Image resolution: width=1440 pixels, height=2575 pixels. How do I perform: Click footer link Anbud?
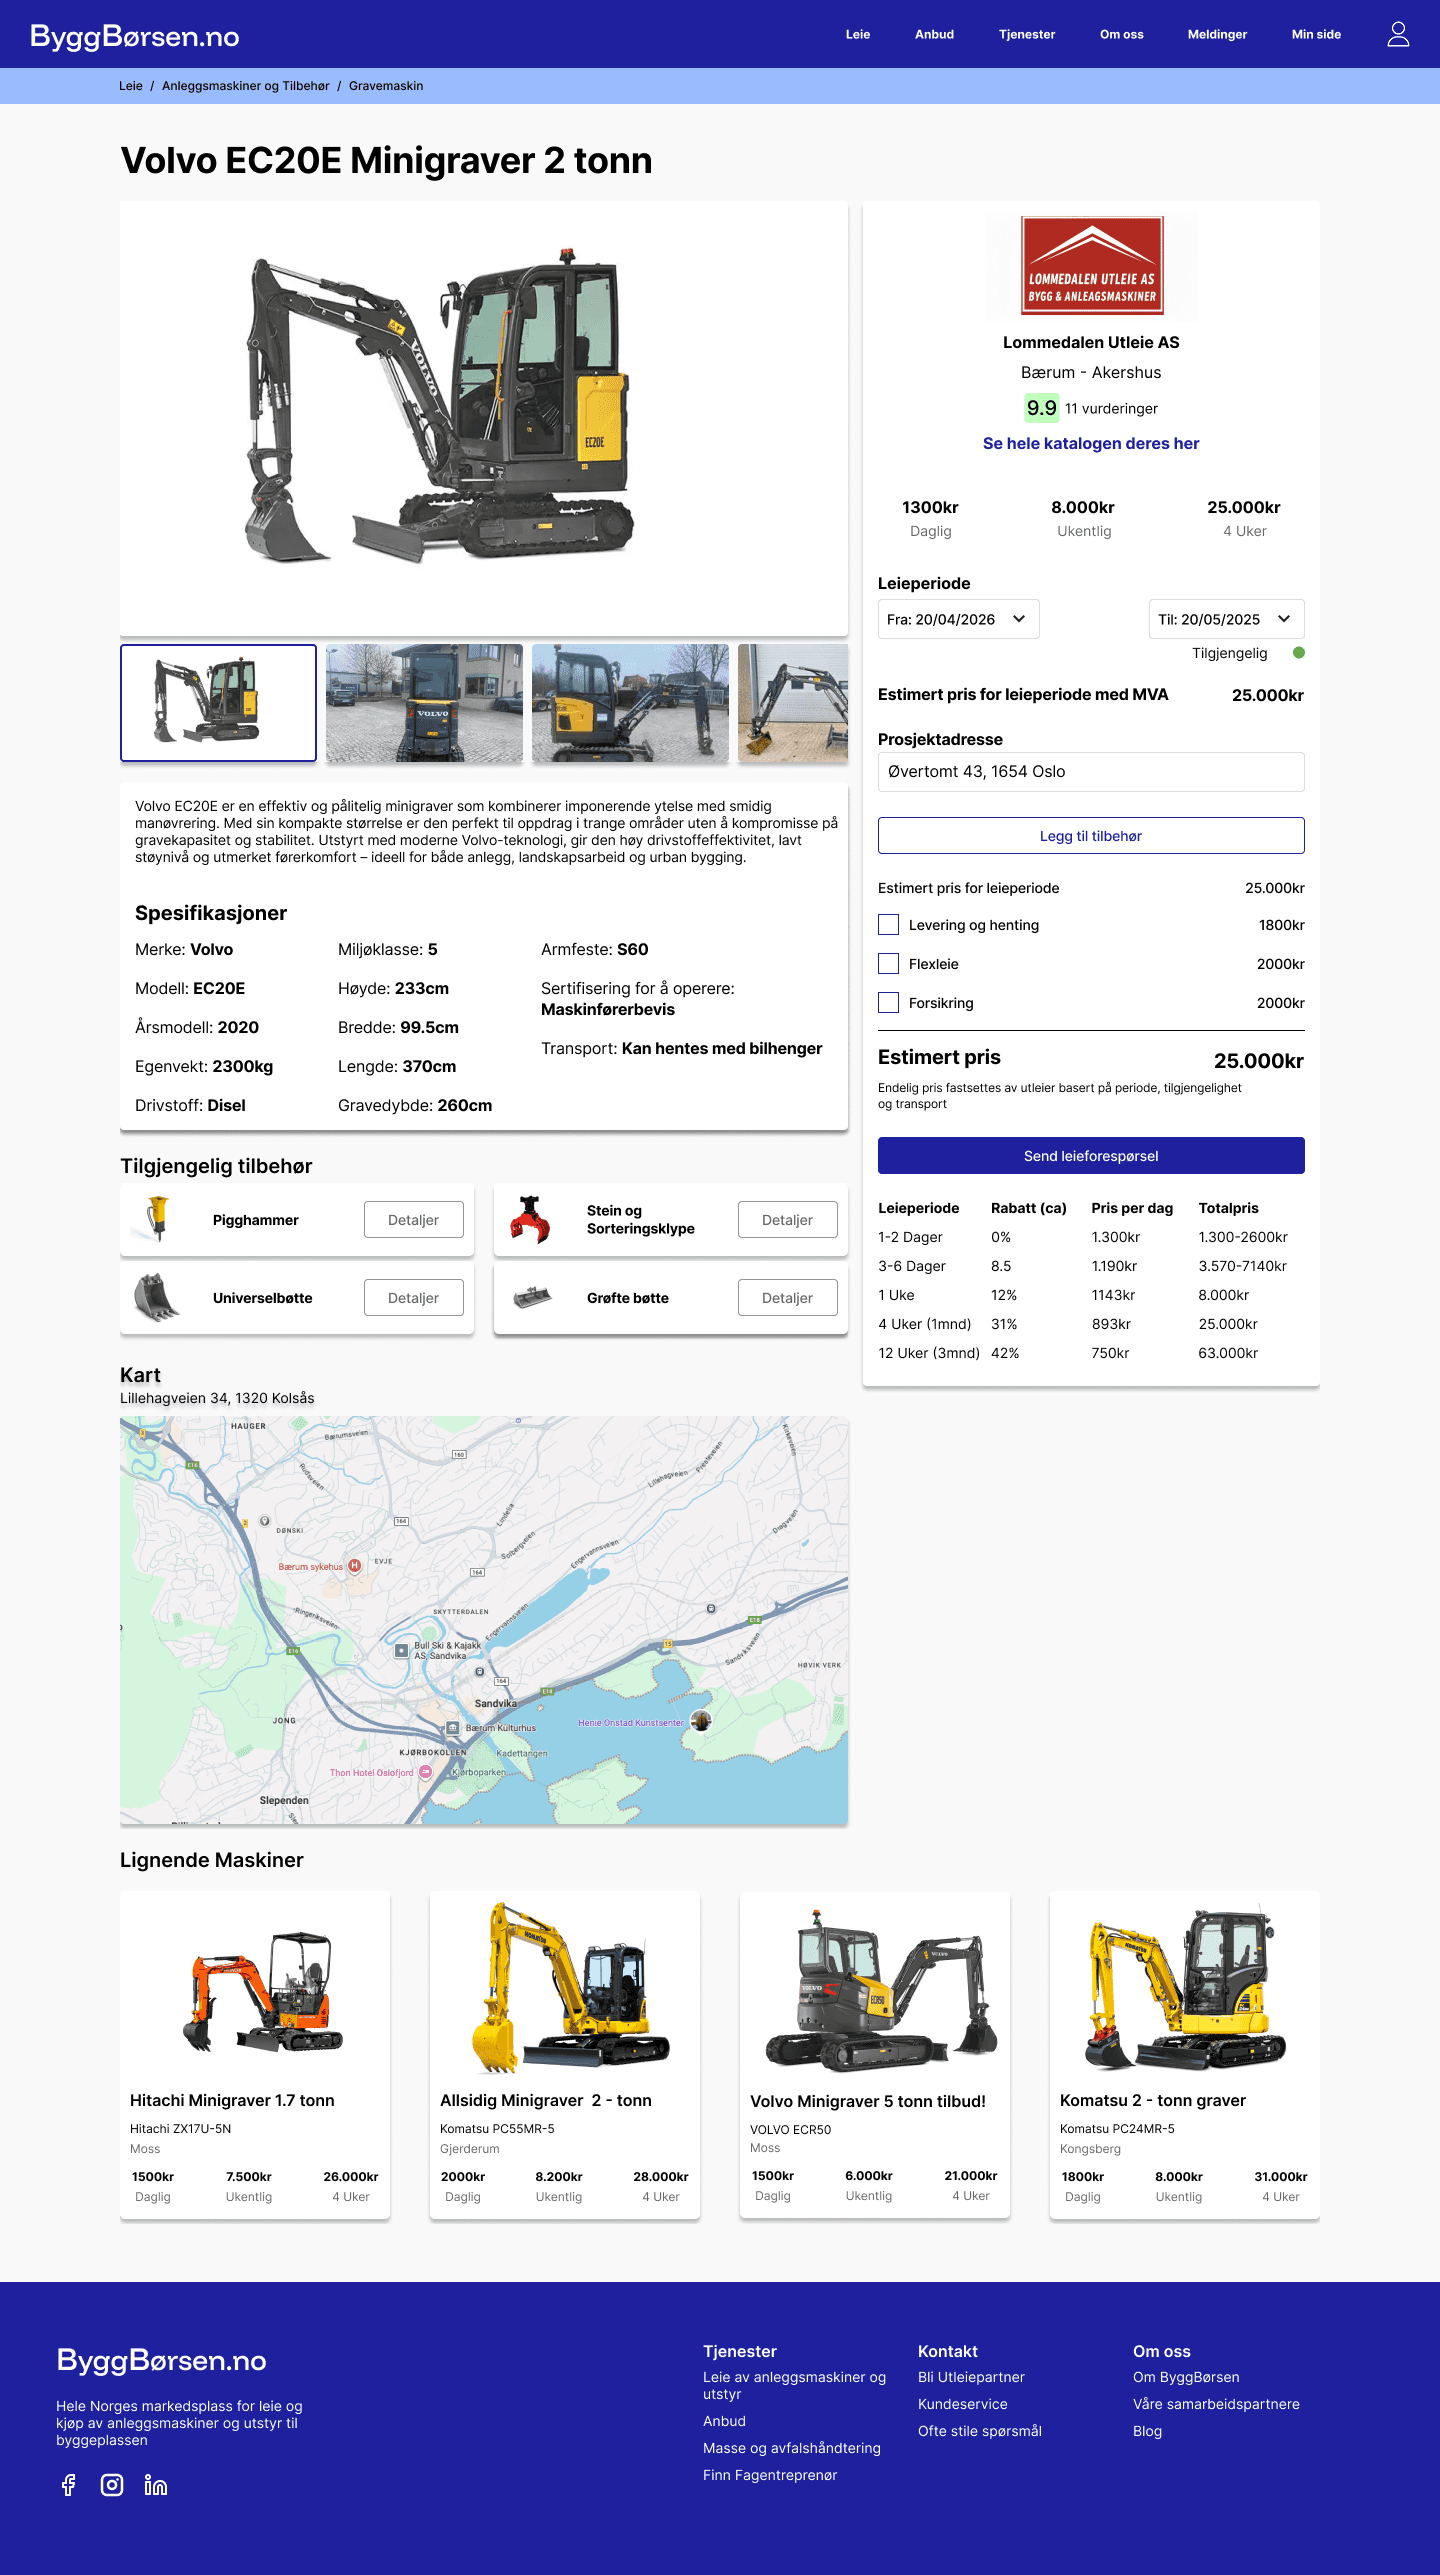click(x=724, y=2421)
